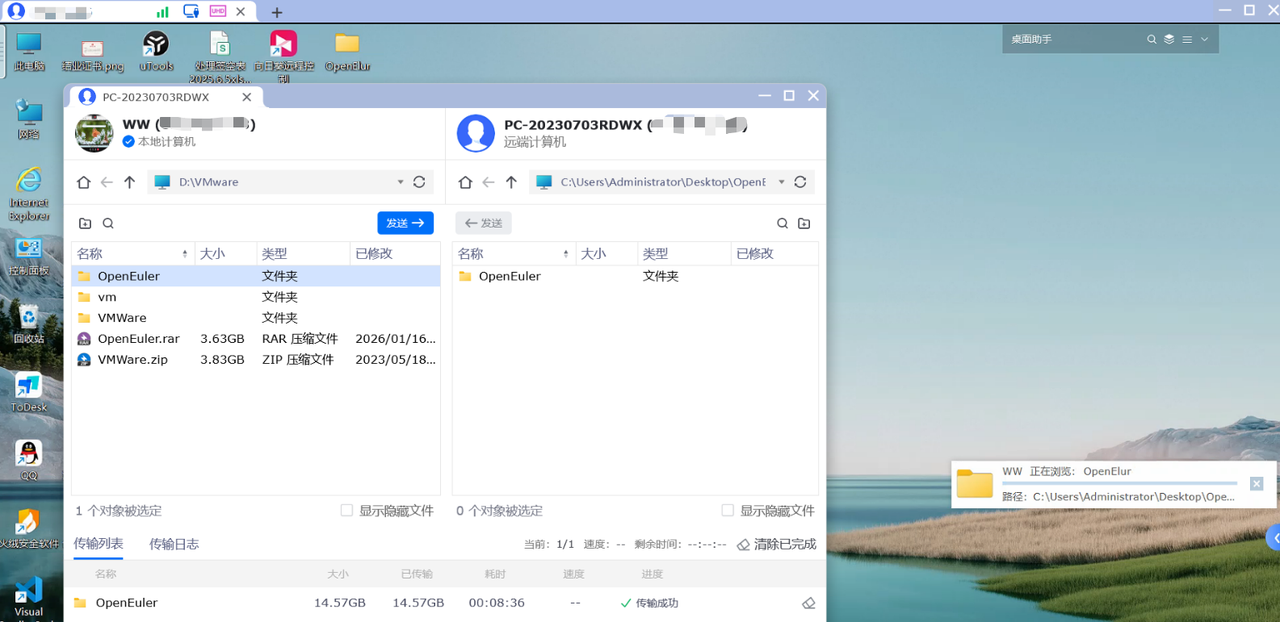
Task: Enable show hidden files for local panel
Action: click(x=347, y=510)
